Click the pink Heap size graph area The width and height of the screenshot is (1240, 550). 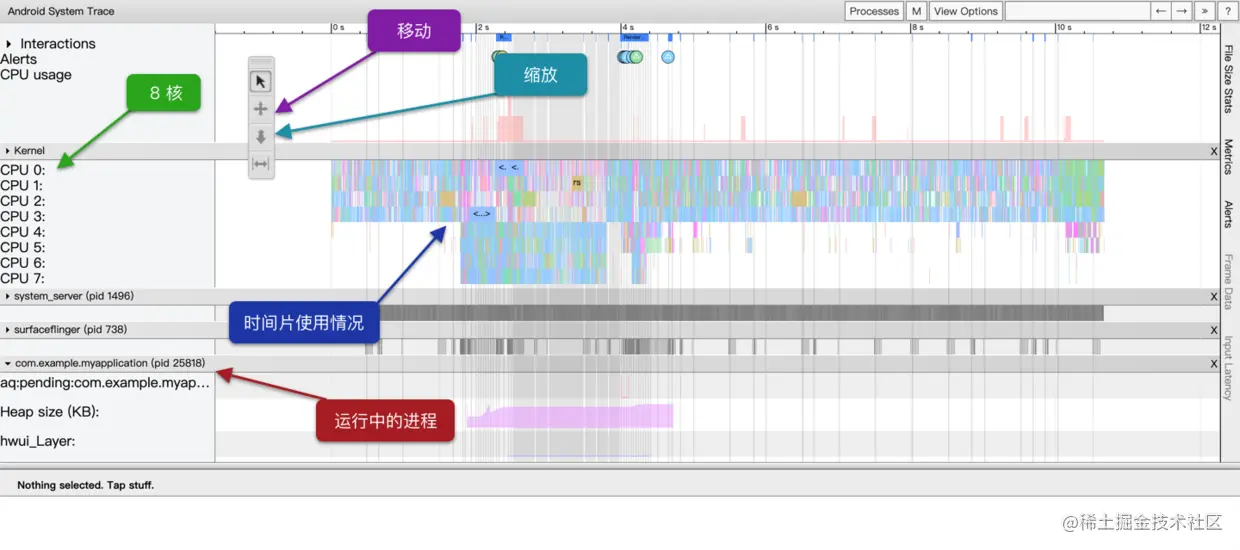click(570, 416)
